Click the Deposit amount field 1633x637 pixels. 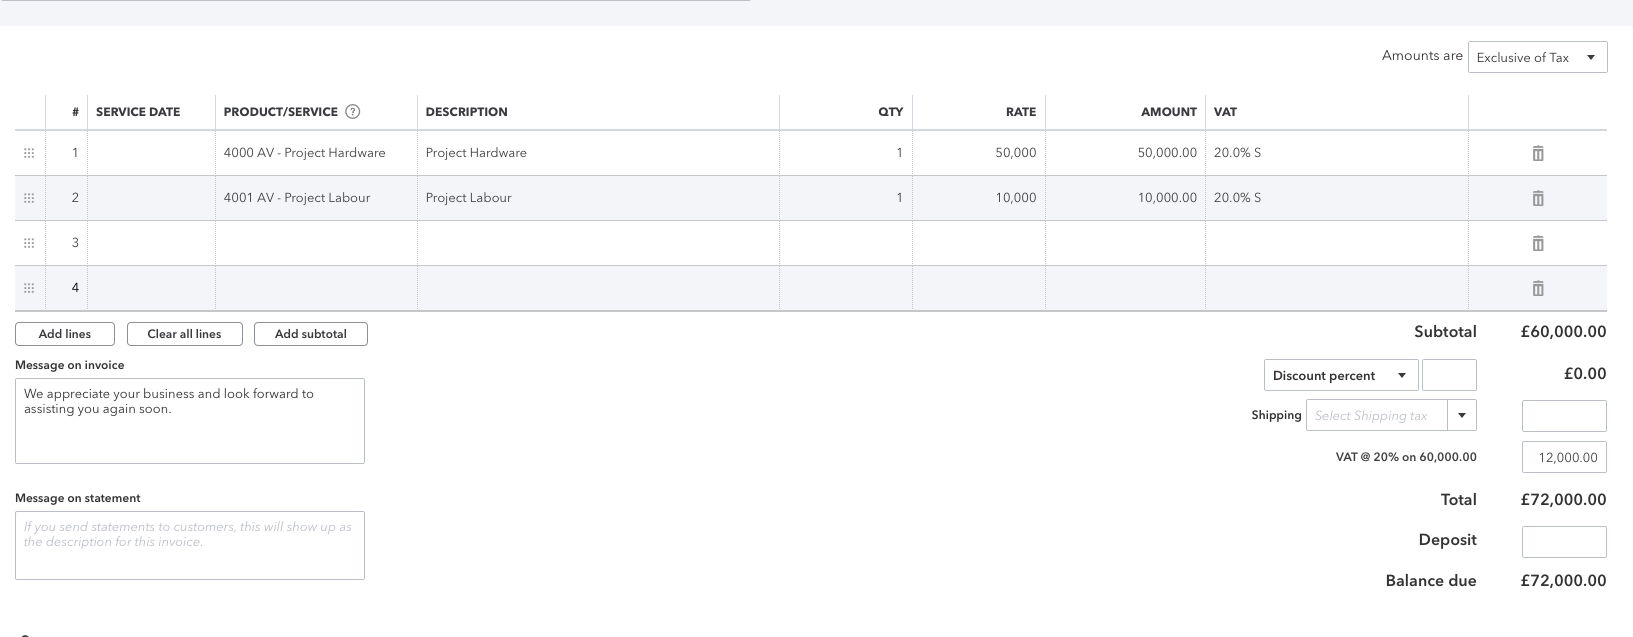[x=1563, y=541]
